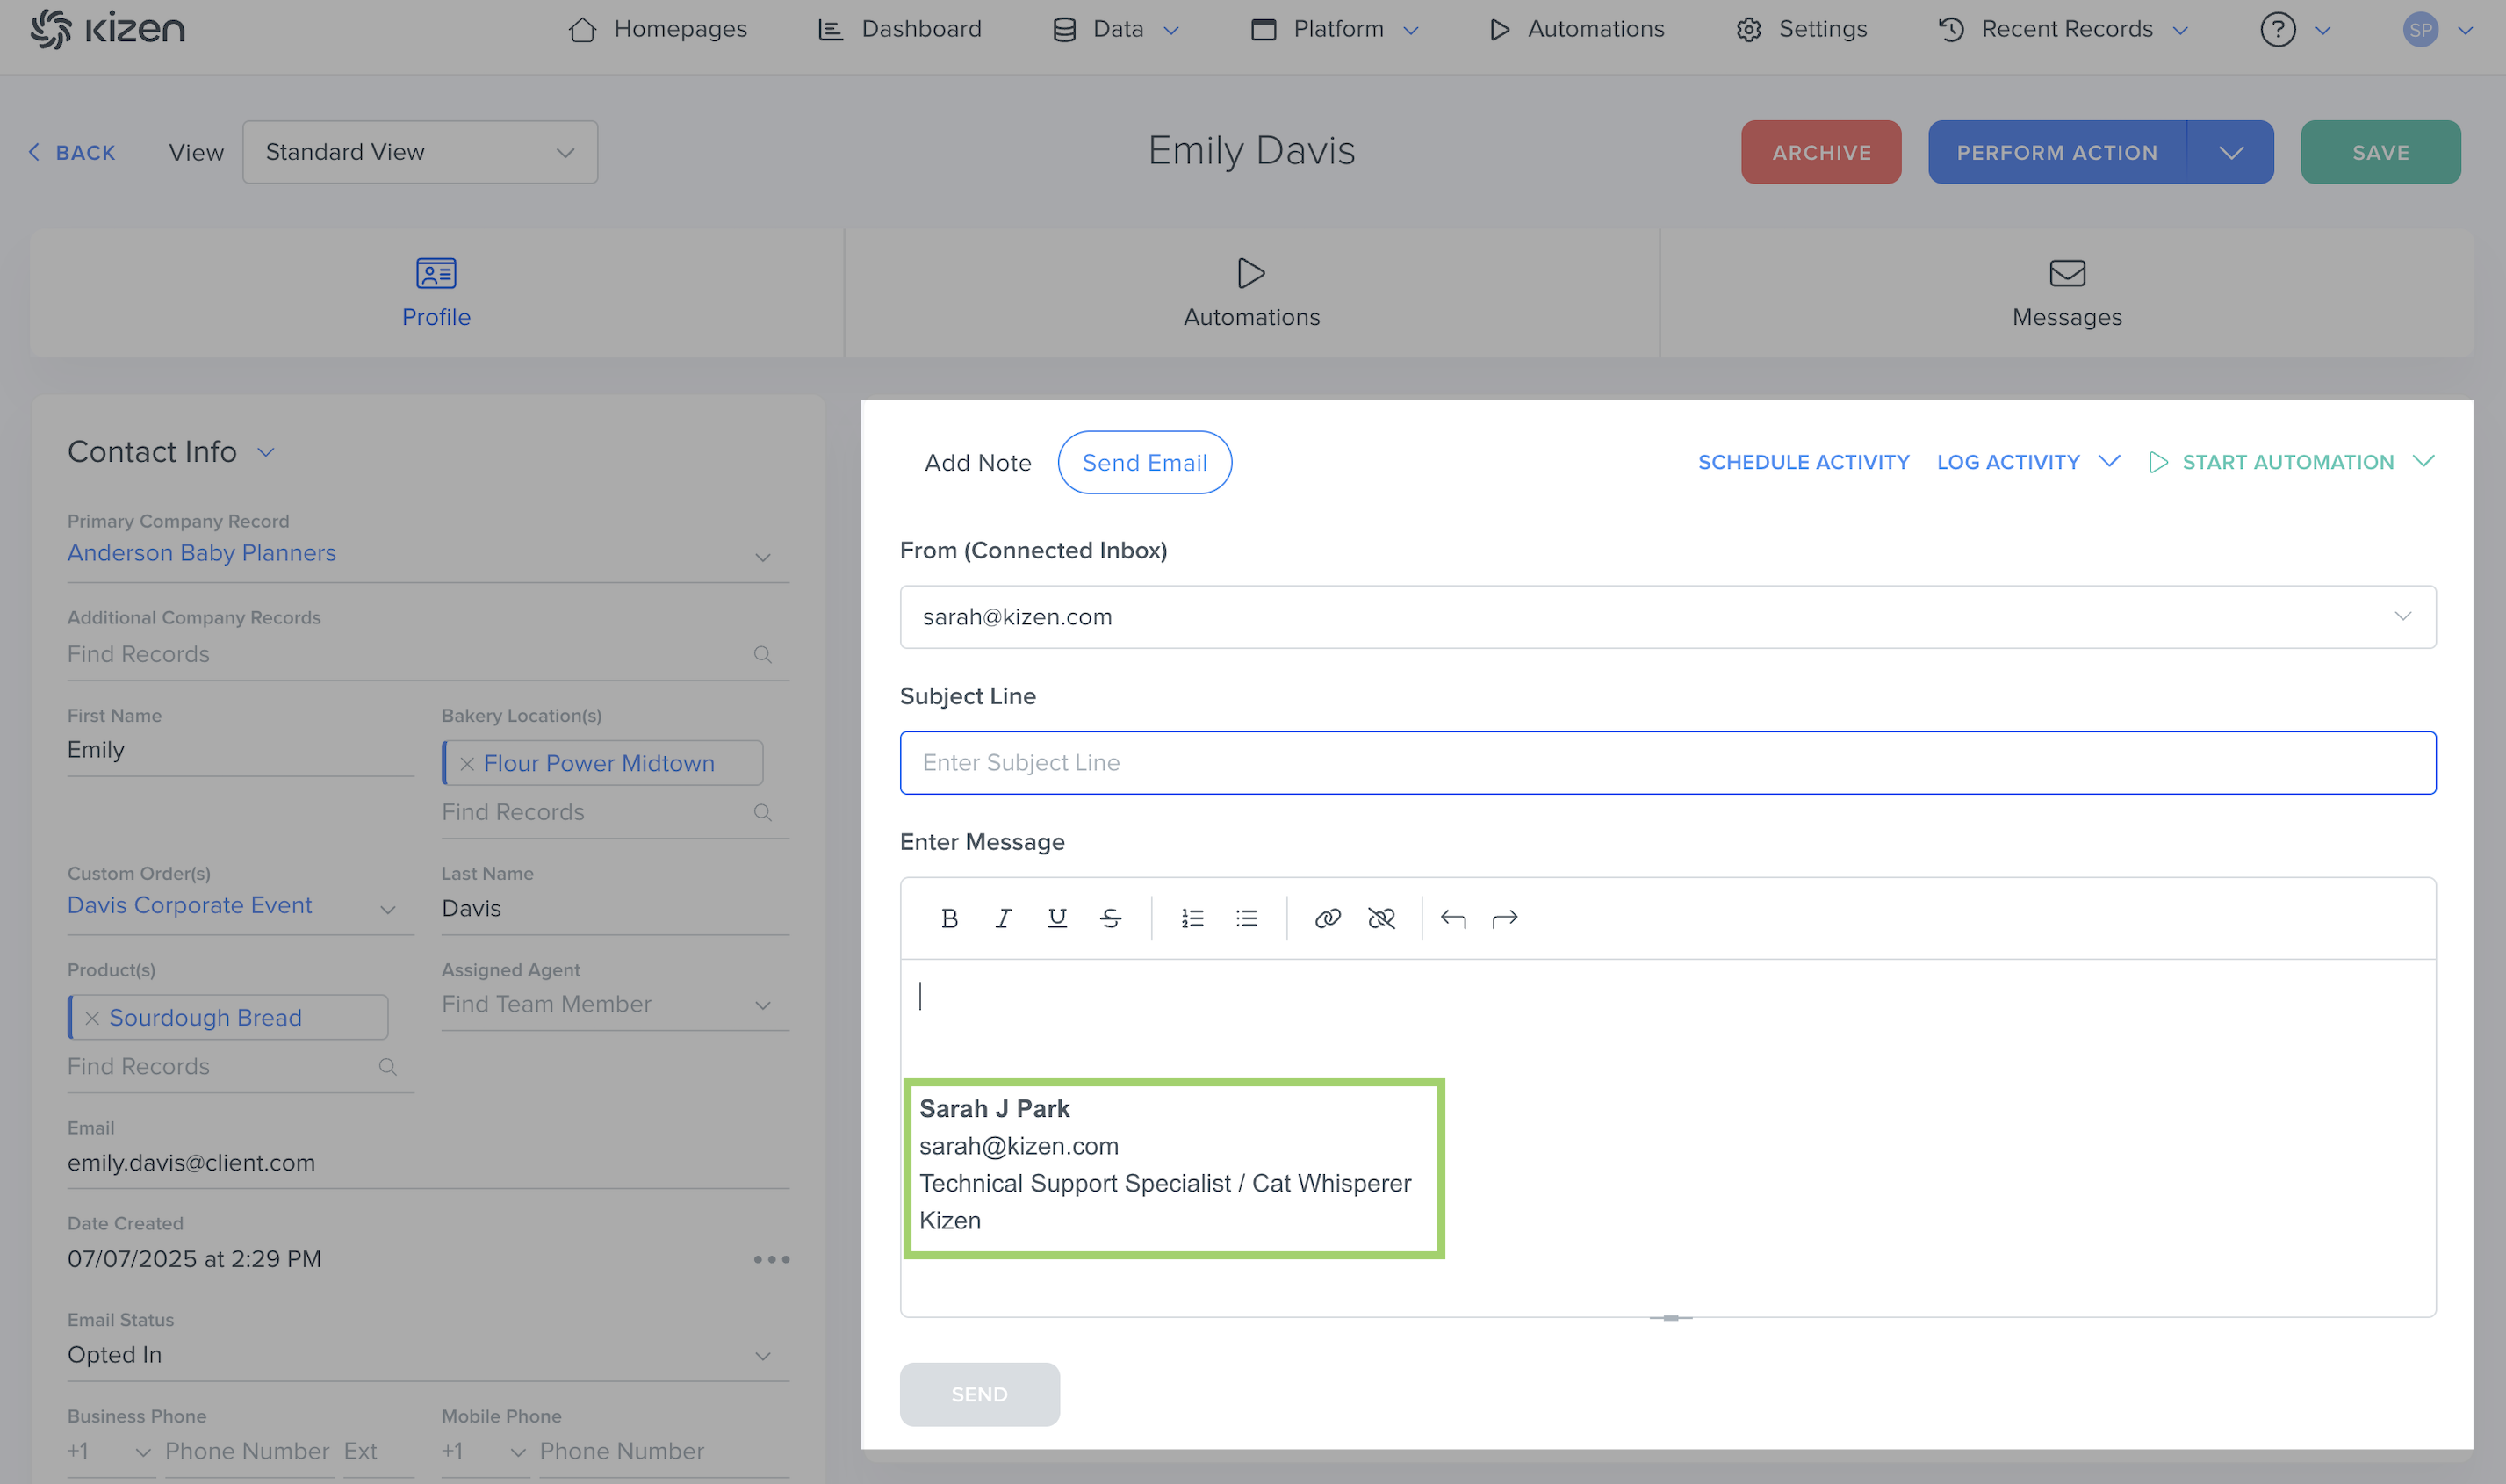Remove Flour Power Midtown bakery location
The image size is (2506, 1484).
(467, 764)
